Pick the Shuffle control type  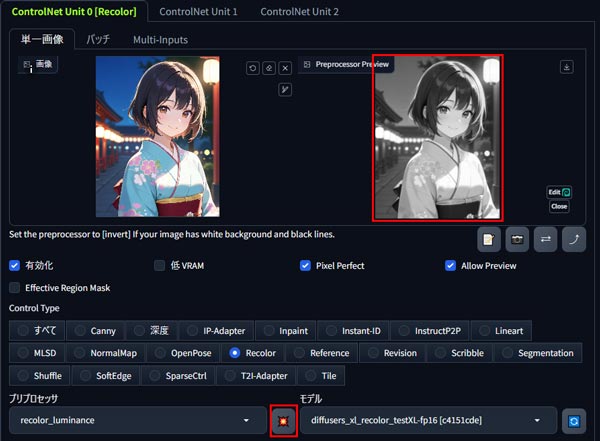point(40,376)
